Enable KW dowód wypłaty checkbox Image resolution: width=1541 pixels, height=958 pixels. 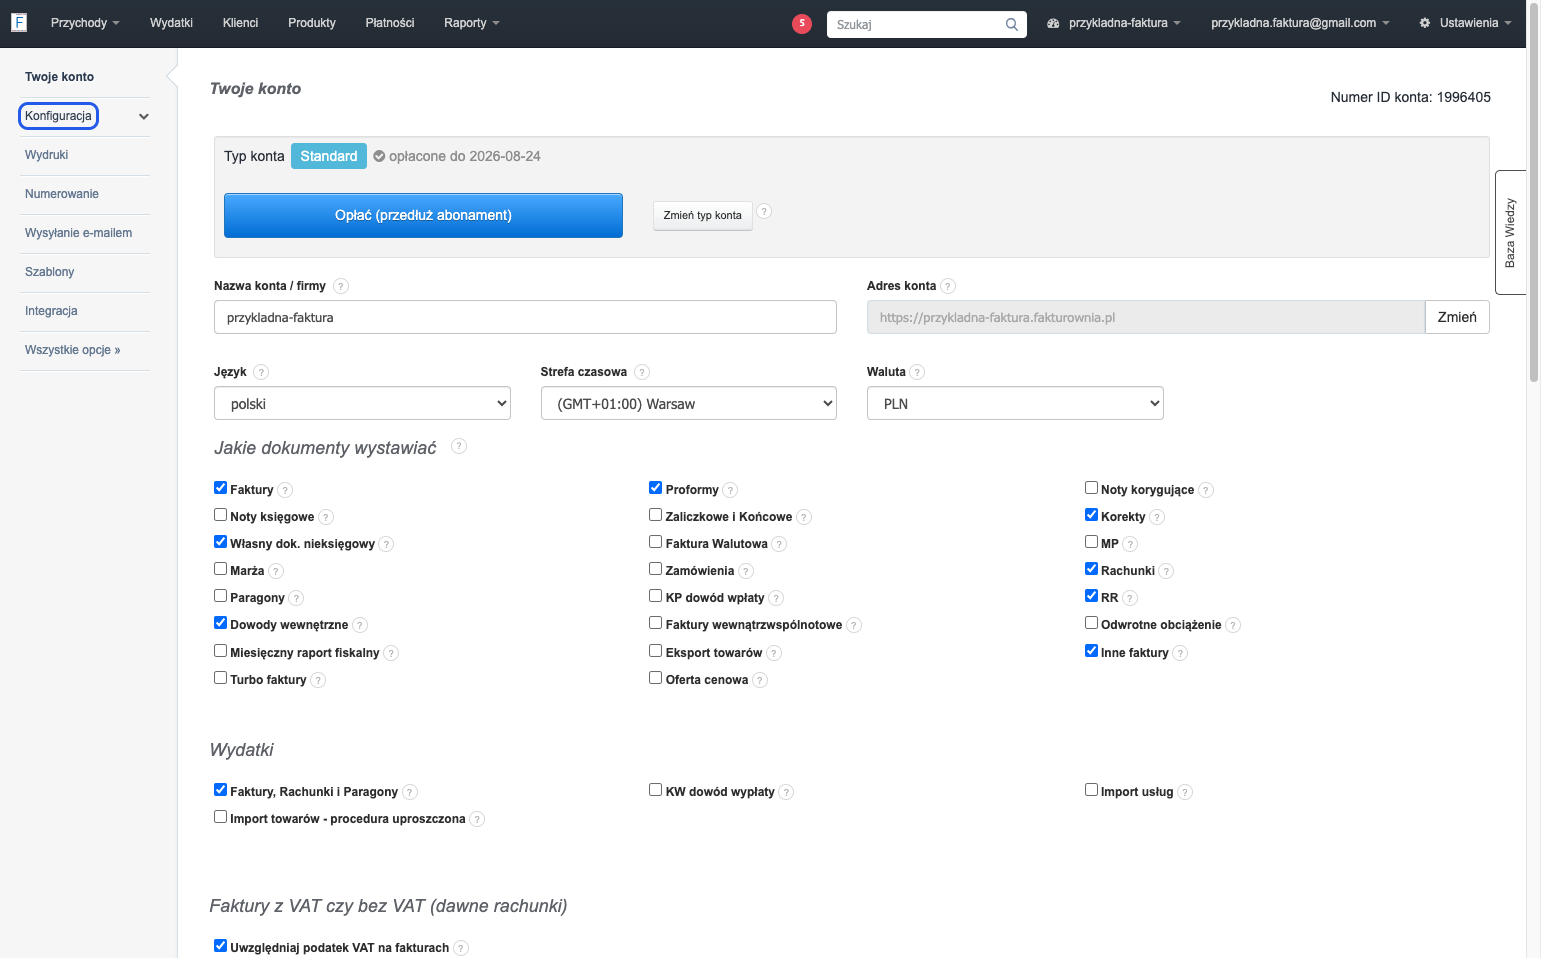[x=656, y=790]
